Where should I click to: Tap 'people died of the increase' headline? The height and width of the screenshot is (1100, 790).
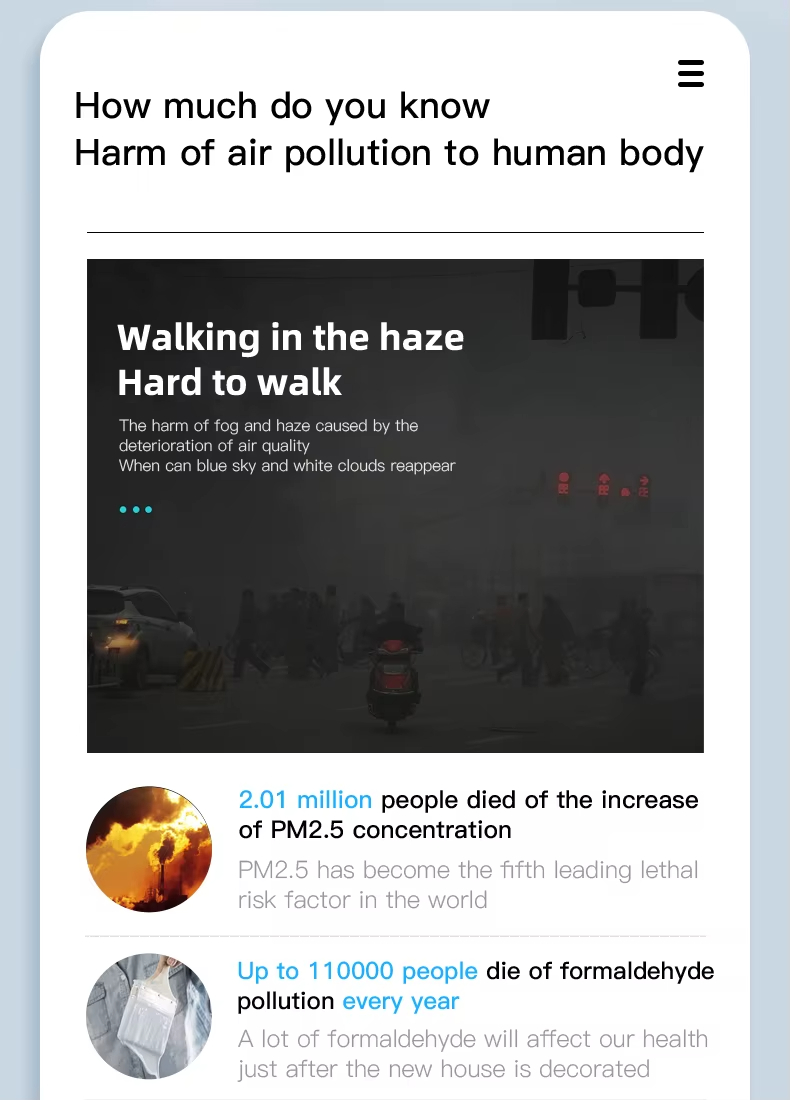coord(540,800)
